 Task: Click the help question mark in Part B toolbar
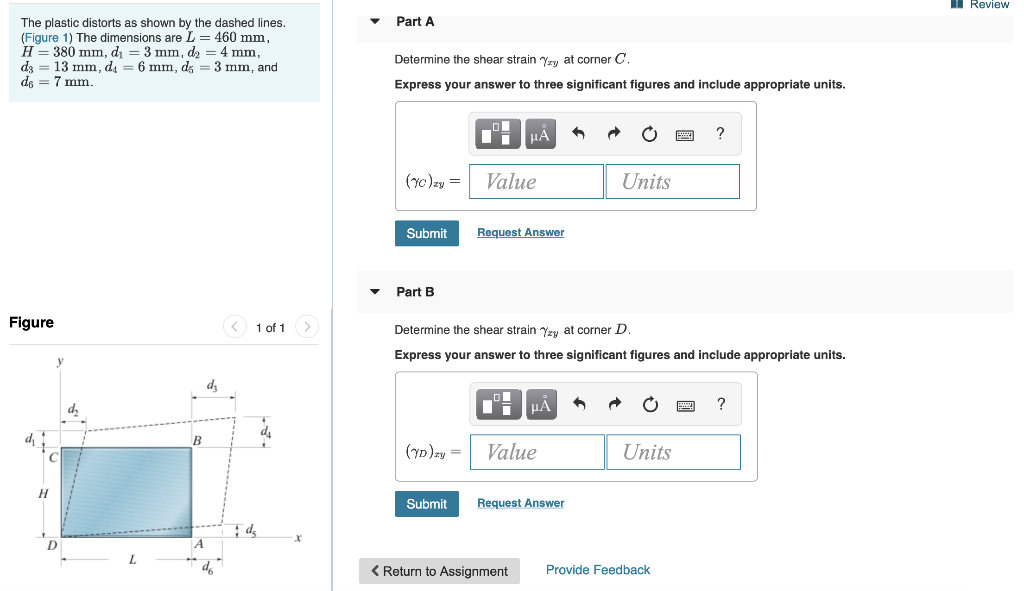[x=721, y=403]
